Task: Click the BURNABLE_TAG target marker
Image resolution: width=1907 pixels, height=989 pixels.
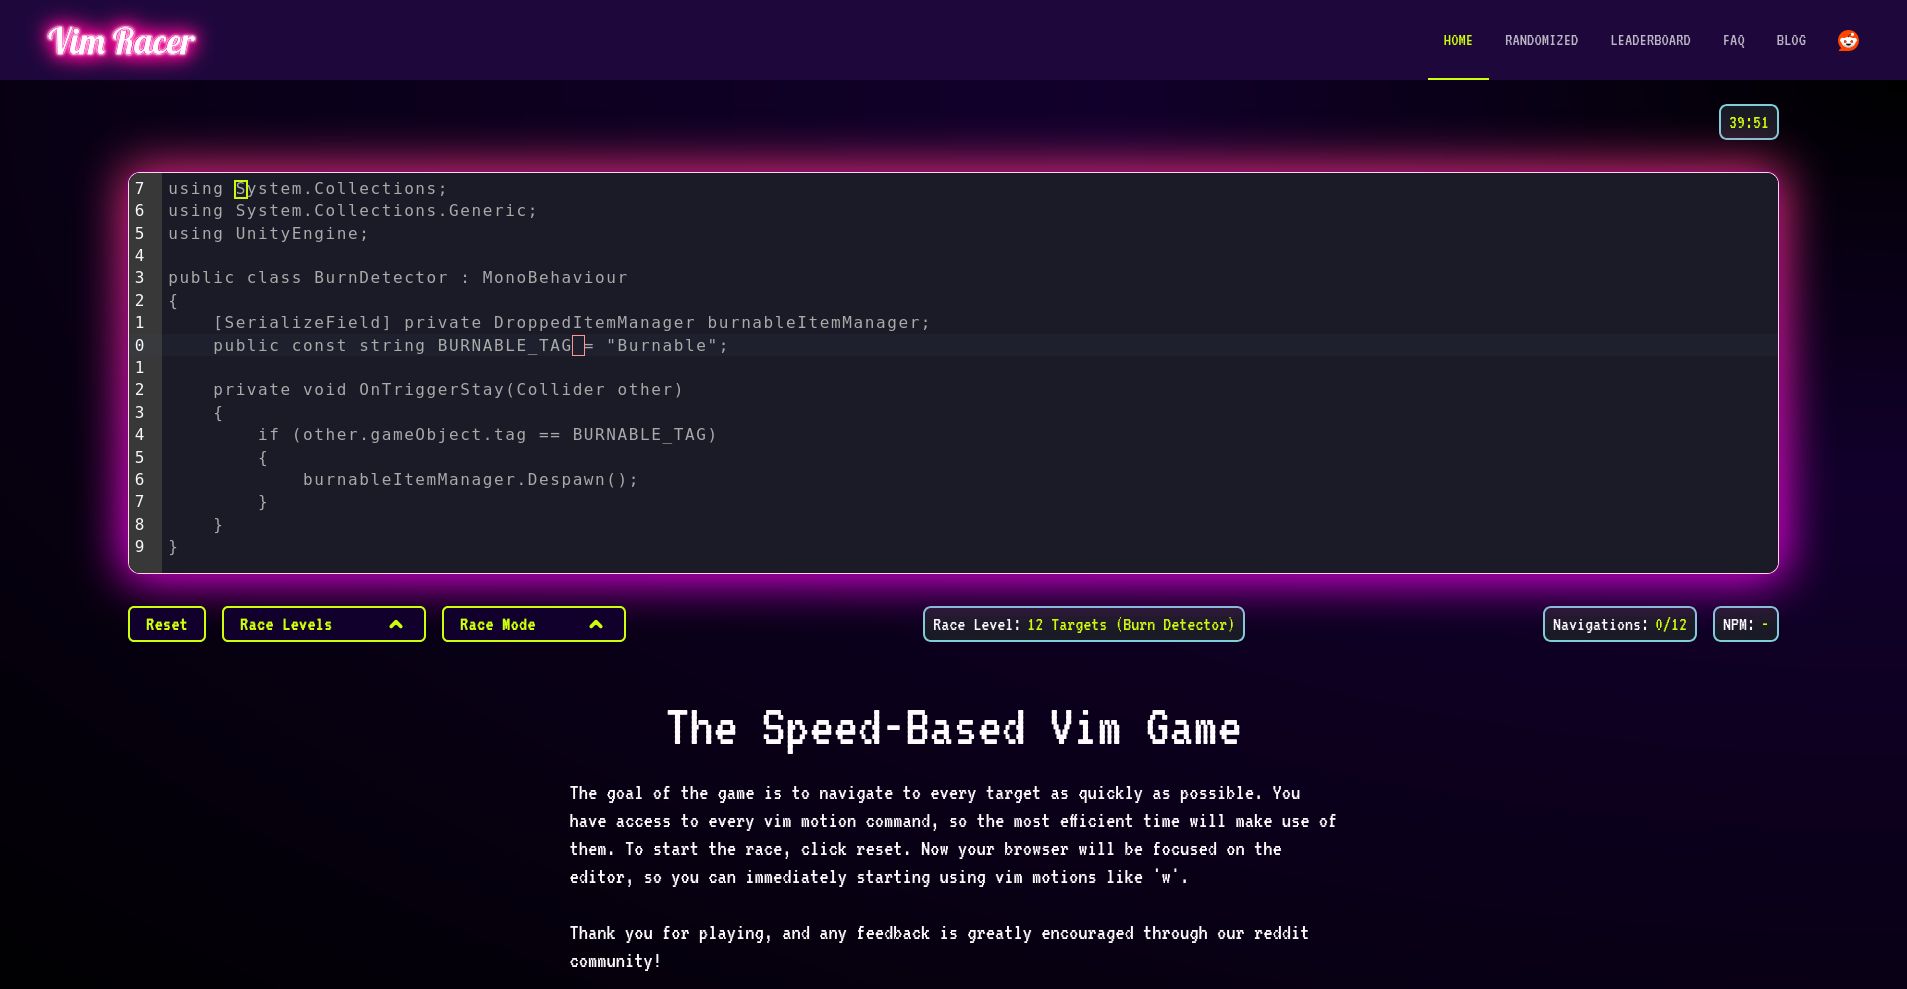Action: tap(579, 345)
